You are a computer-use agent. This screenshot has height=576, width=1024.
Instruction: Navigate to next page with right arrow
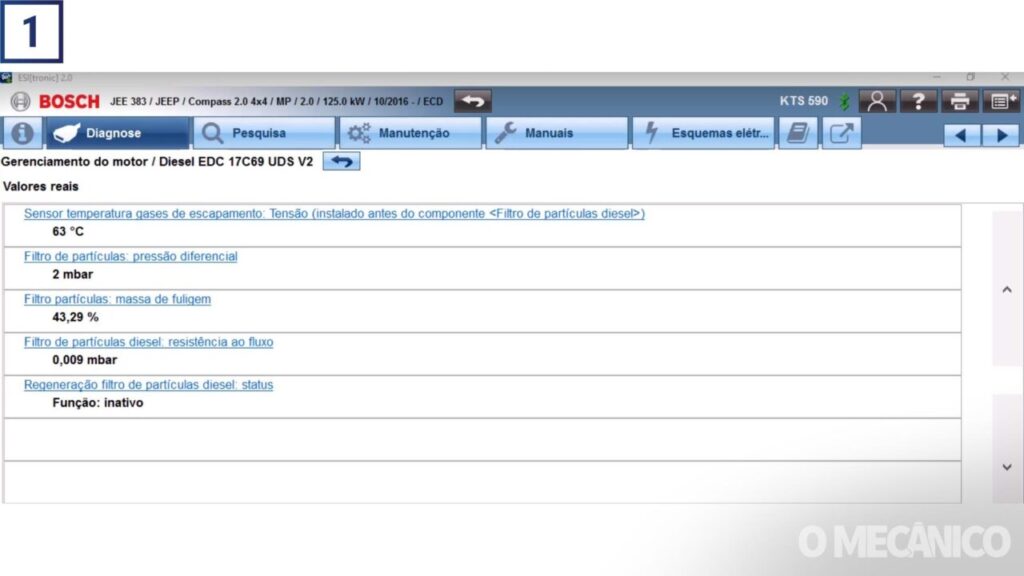click(1000, 134)
